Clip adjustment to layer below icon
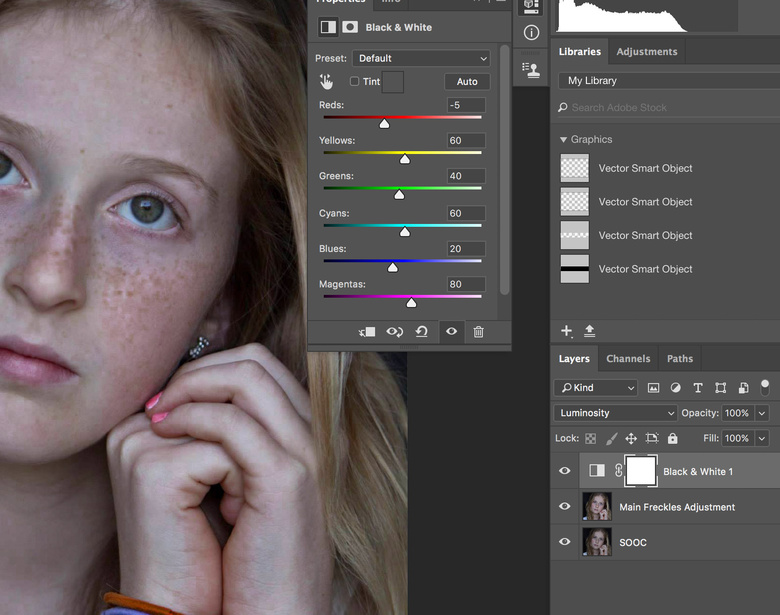Image resolution: width=780 pixels, height=615 pixels. point(367,332)
